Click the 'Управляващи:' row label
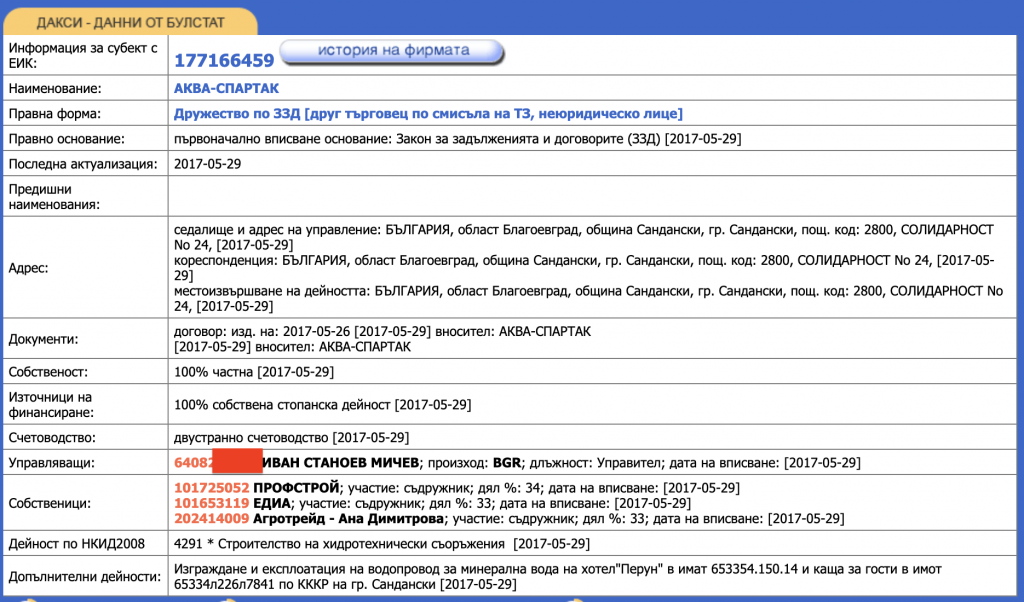1024x602 pixels. [51, 463]
